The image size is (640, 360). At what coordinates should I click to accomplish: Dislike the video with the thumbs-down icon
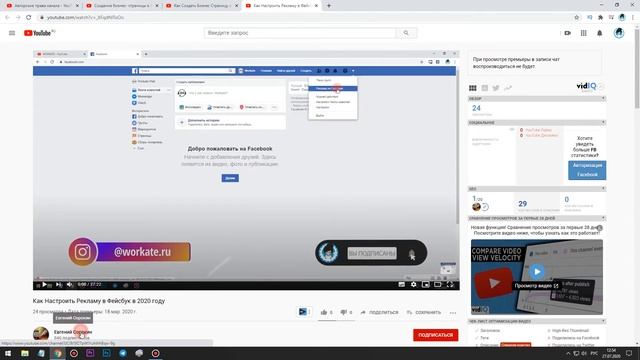click(344, 312)
